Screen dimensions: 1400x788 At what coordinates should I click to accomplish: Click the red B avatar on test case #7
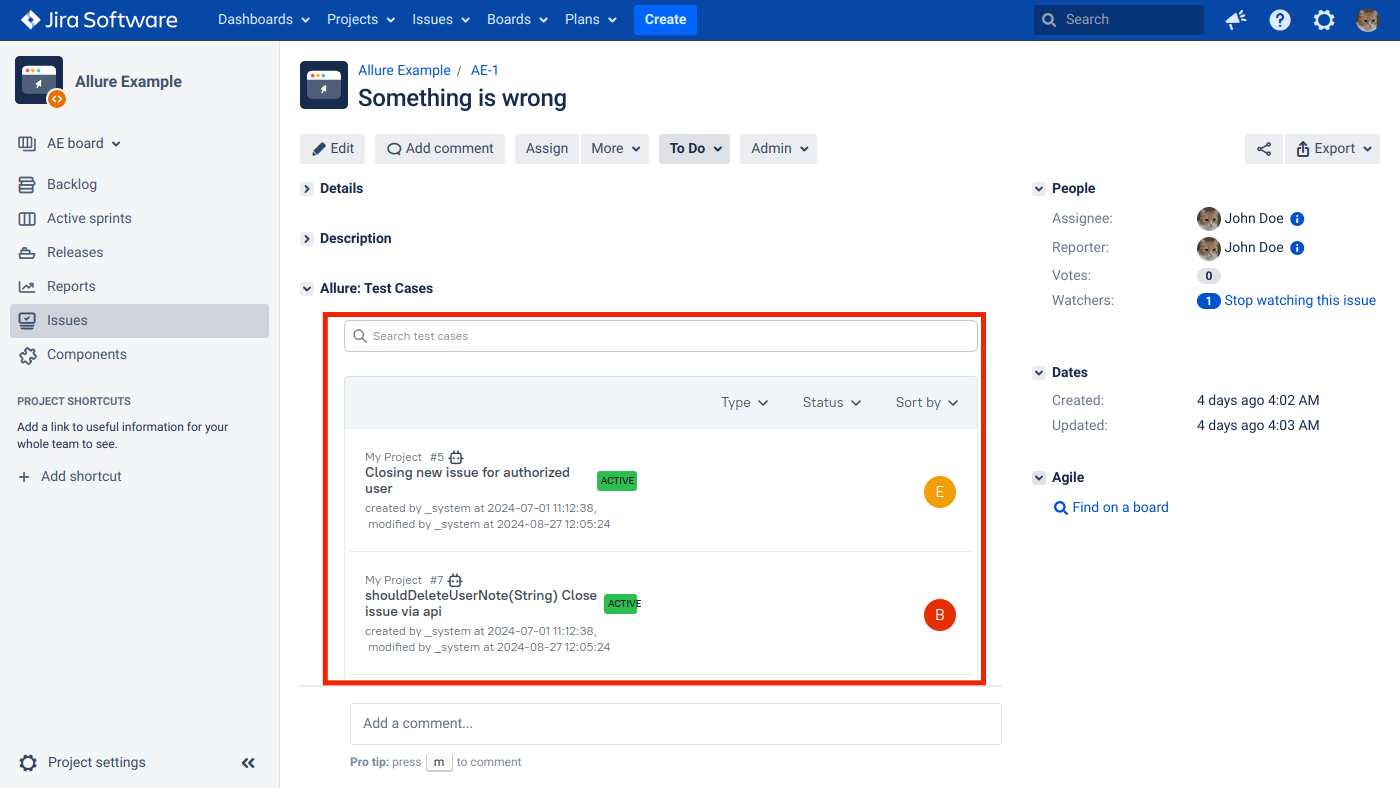(940, 614)
